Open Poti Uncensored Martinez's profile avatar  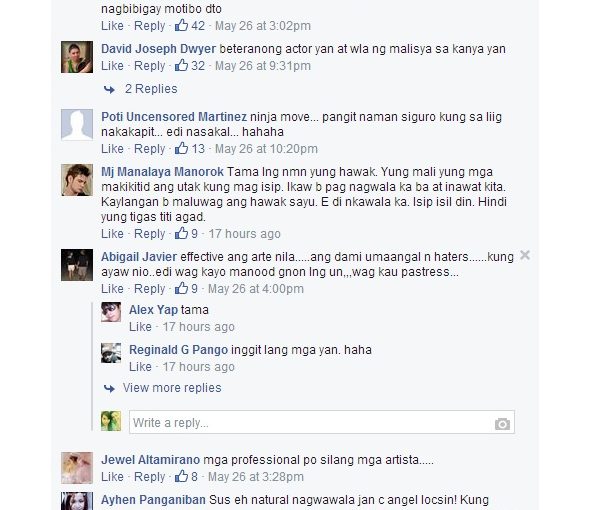(x=77, y=125)
